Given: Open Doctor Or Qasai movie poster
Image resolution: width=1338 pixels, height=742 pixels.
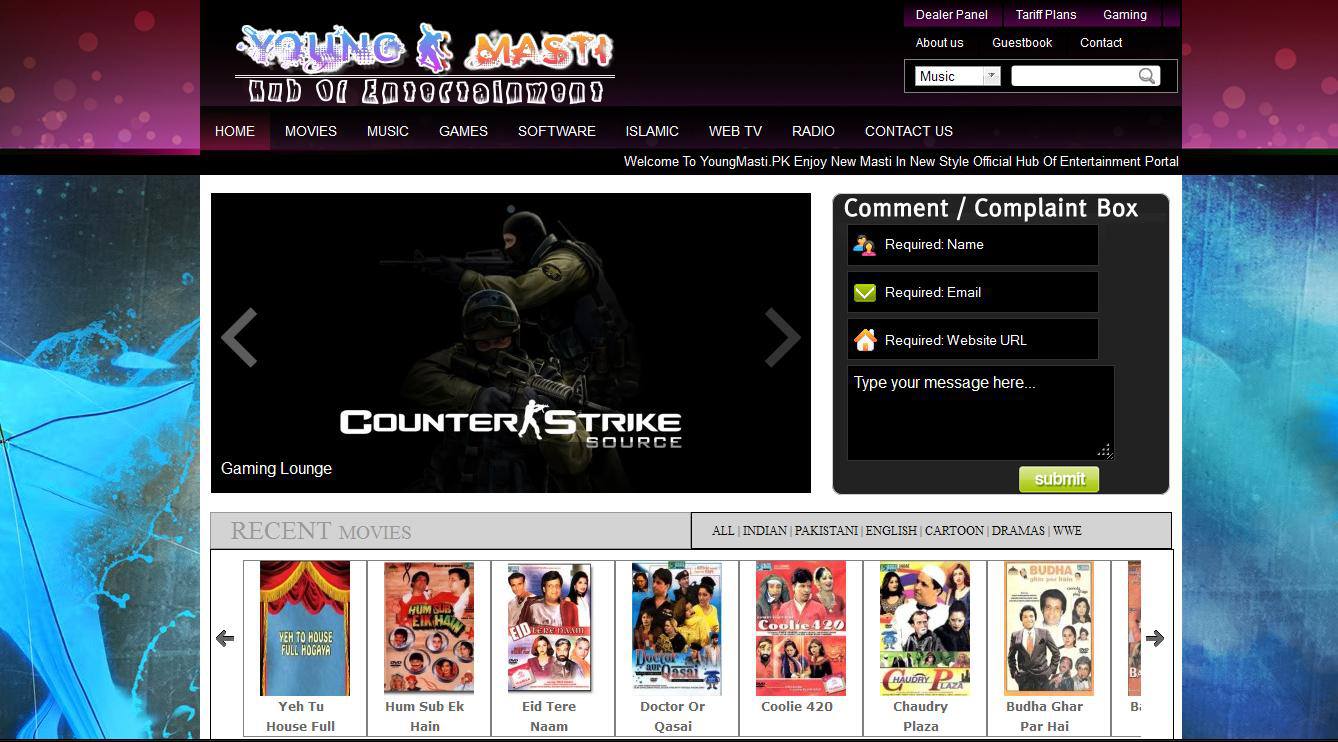Looking at the screenshot, I should coord(677,628).
